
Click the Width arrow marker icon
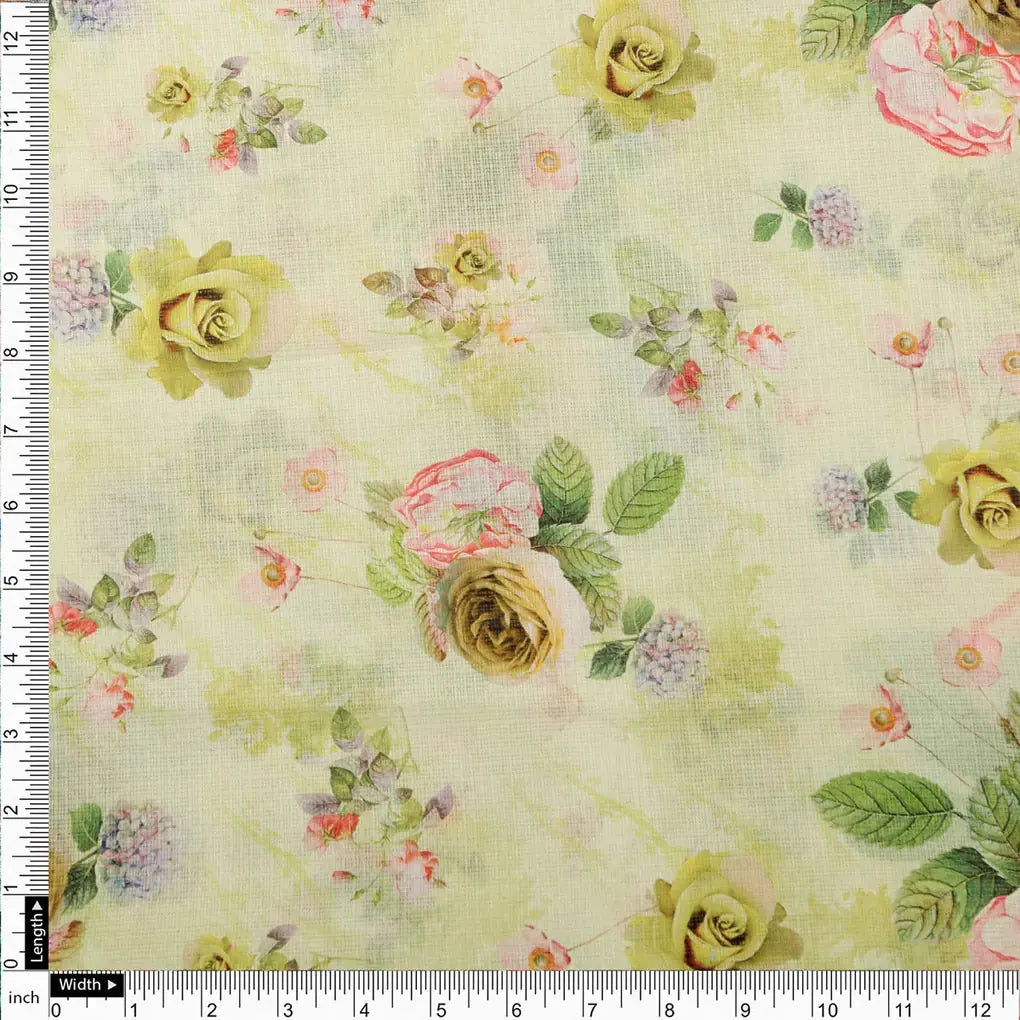tap(110, 984)
